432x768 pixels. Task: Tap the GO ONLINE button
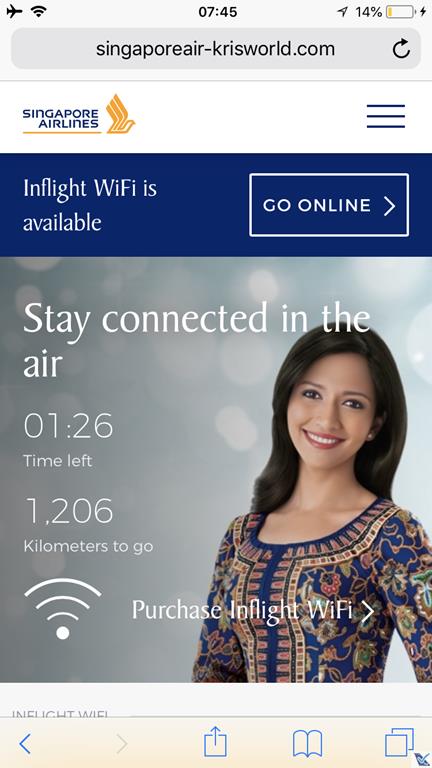(329, 205)
